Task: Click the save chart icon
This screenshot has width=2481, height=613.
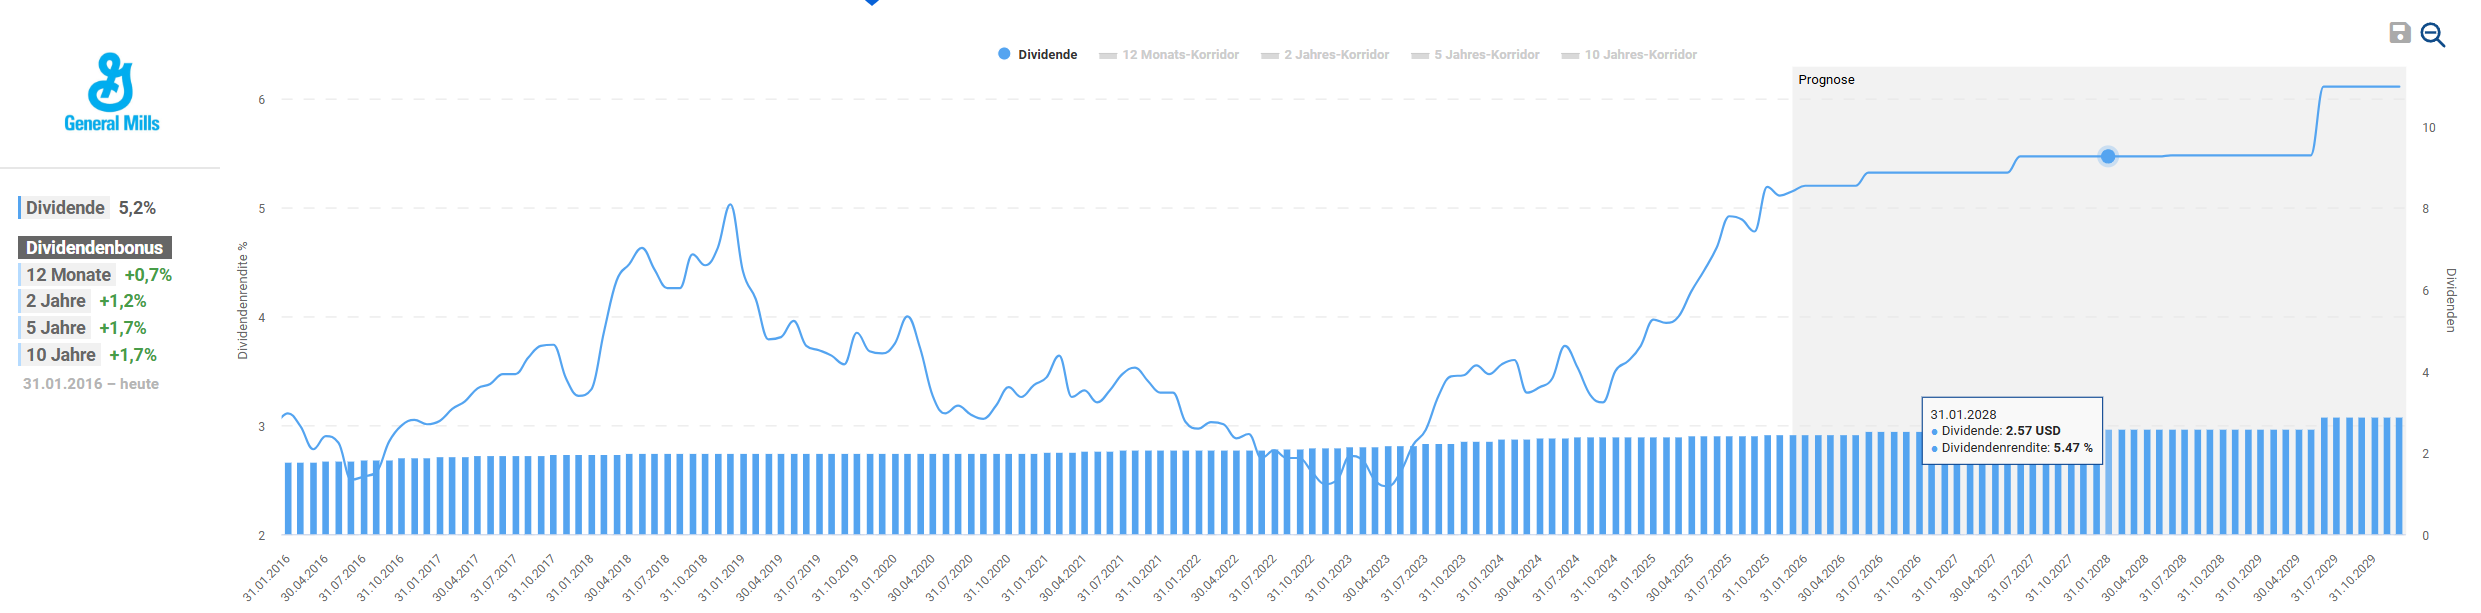Action: coord(2399,33)
